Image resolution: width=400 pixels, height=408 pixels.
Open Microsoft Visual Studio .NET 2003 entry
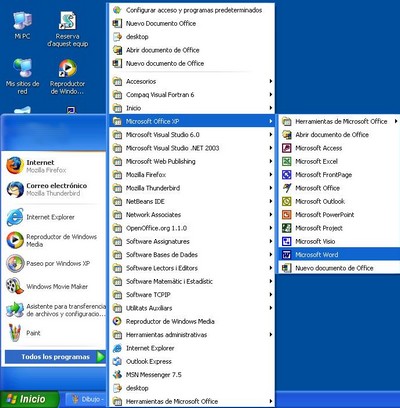(x=192, y=148)
